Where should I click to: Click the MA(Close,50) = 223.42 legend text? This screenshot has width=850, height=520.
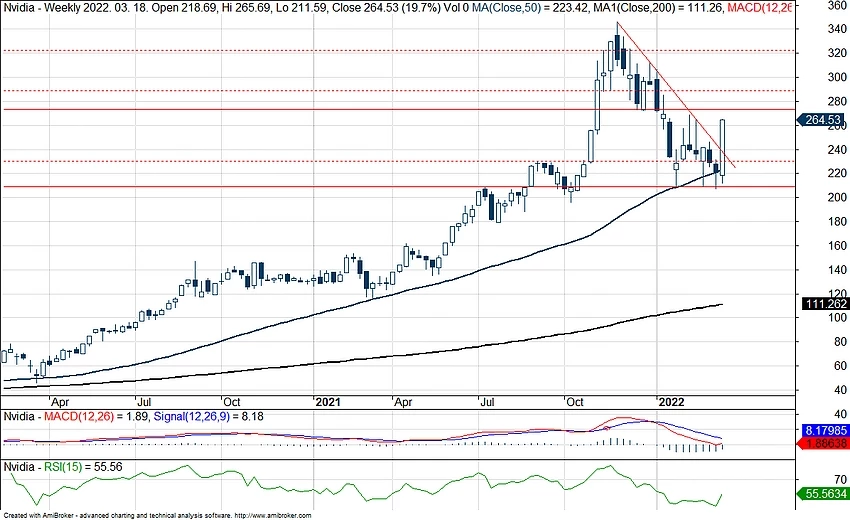pyautogui.click(x=529, y=8)
